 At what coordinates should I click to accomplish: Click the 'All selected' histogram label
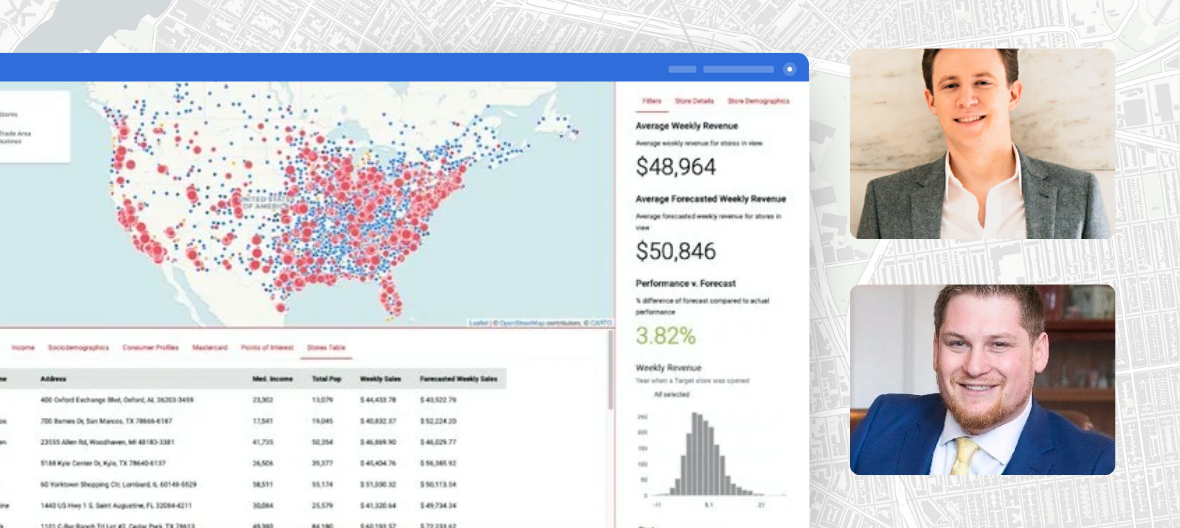tap(670, 394)
